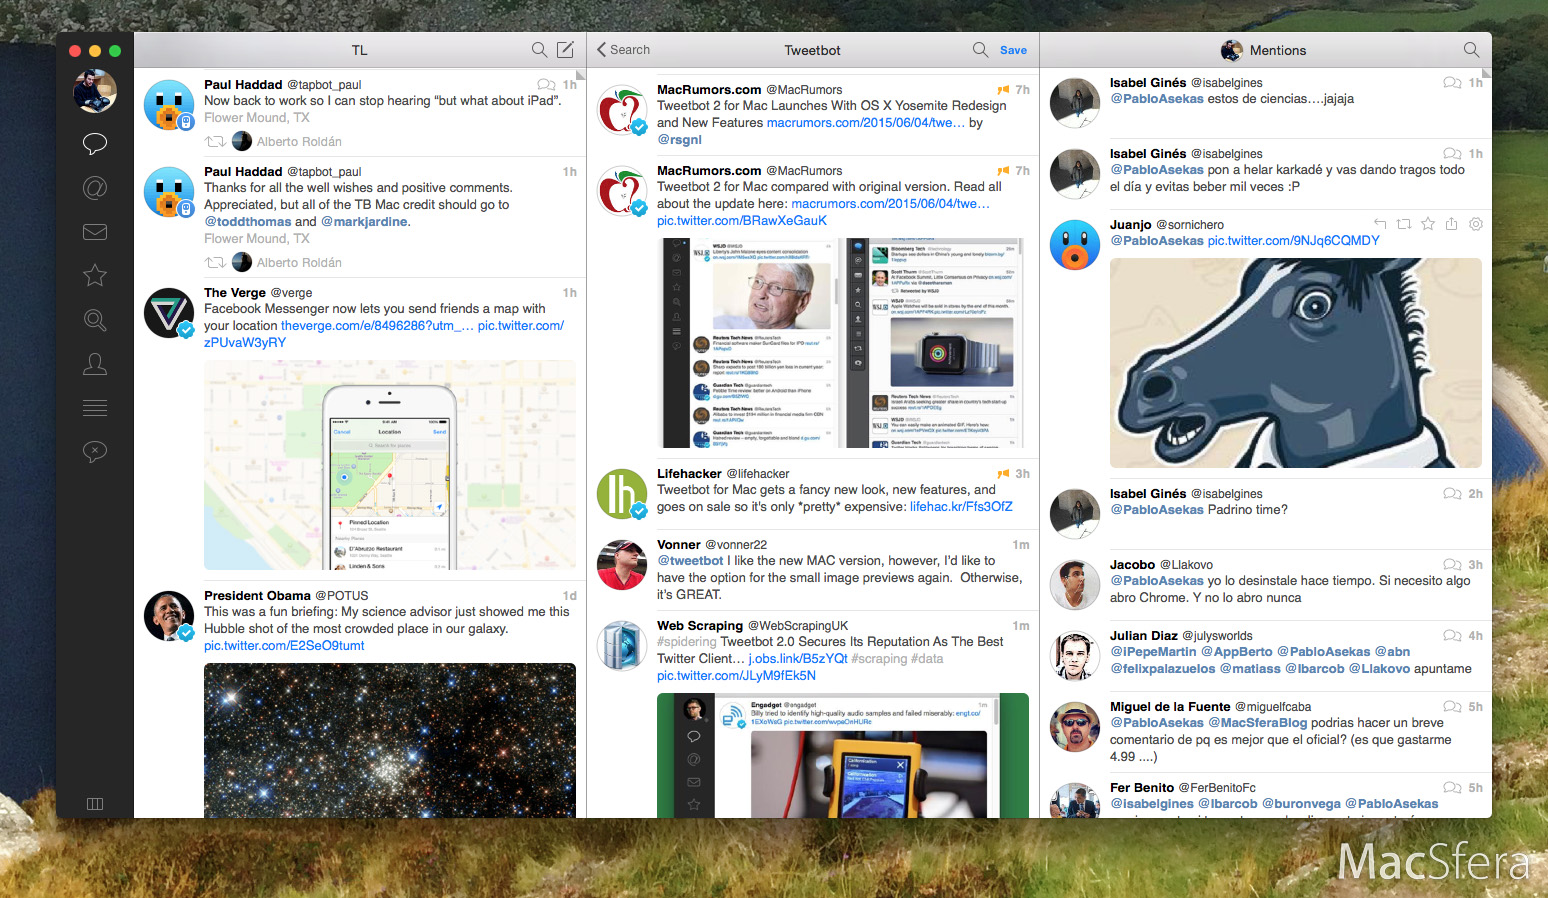The width and height of the screenshot is (1548, 898).
Task: Click the Vonner @vonner22 name
Action: (x=712, y=545)
